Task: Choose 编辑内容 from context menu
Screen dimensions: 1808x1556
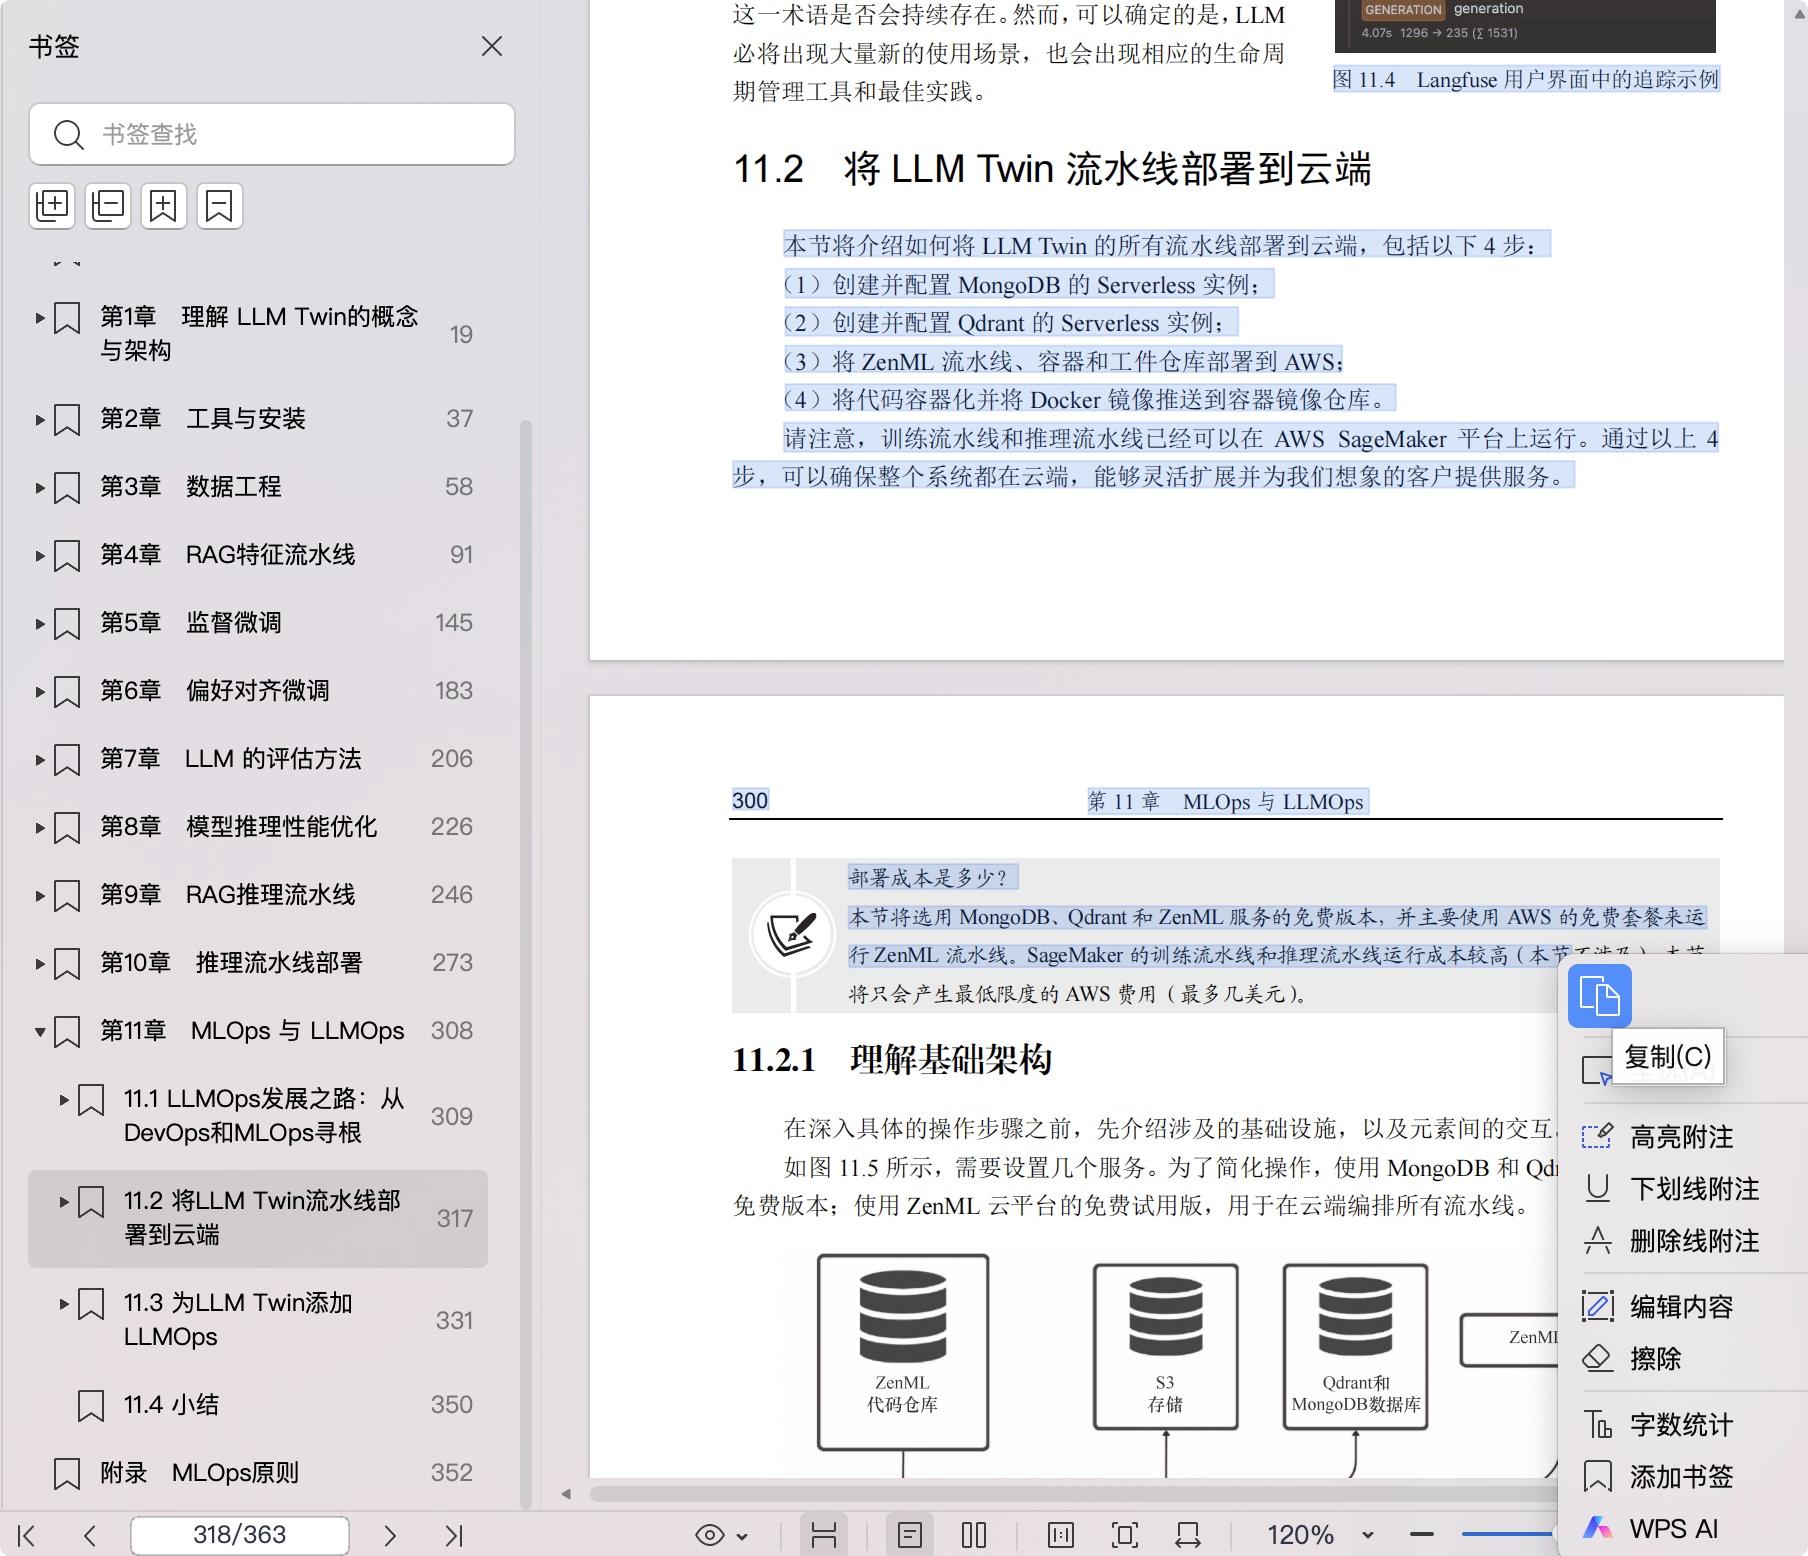Action: (1682, 1307)
